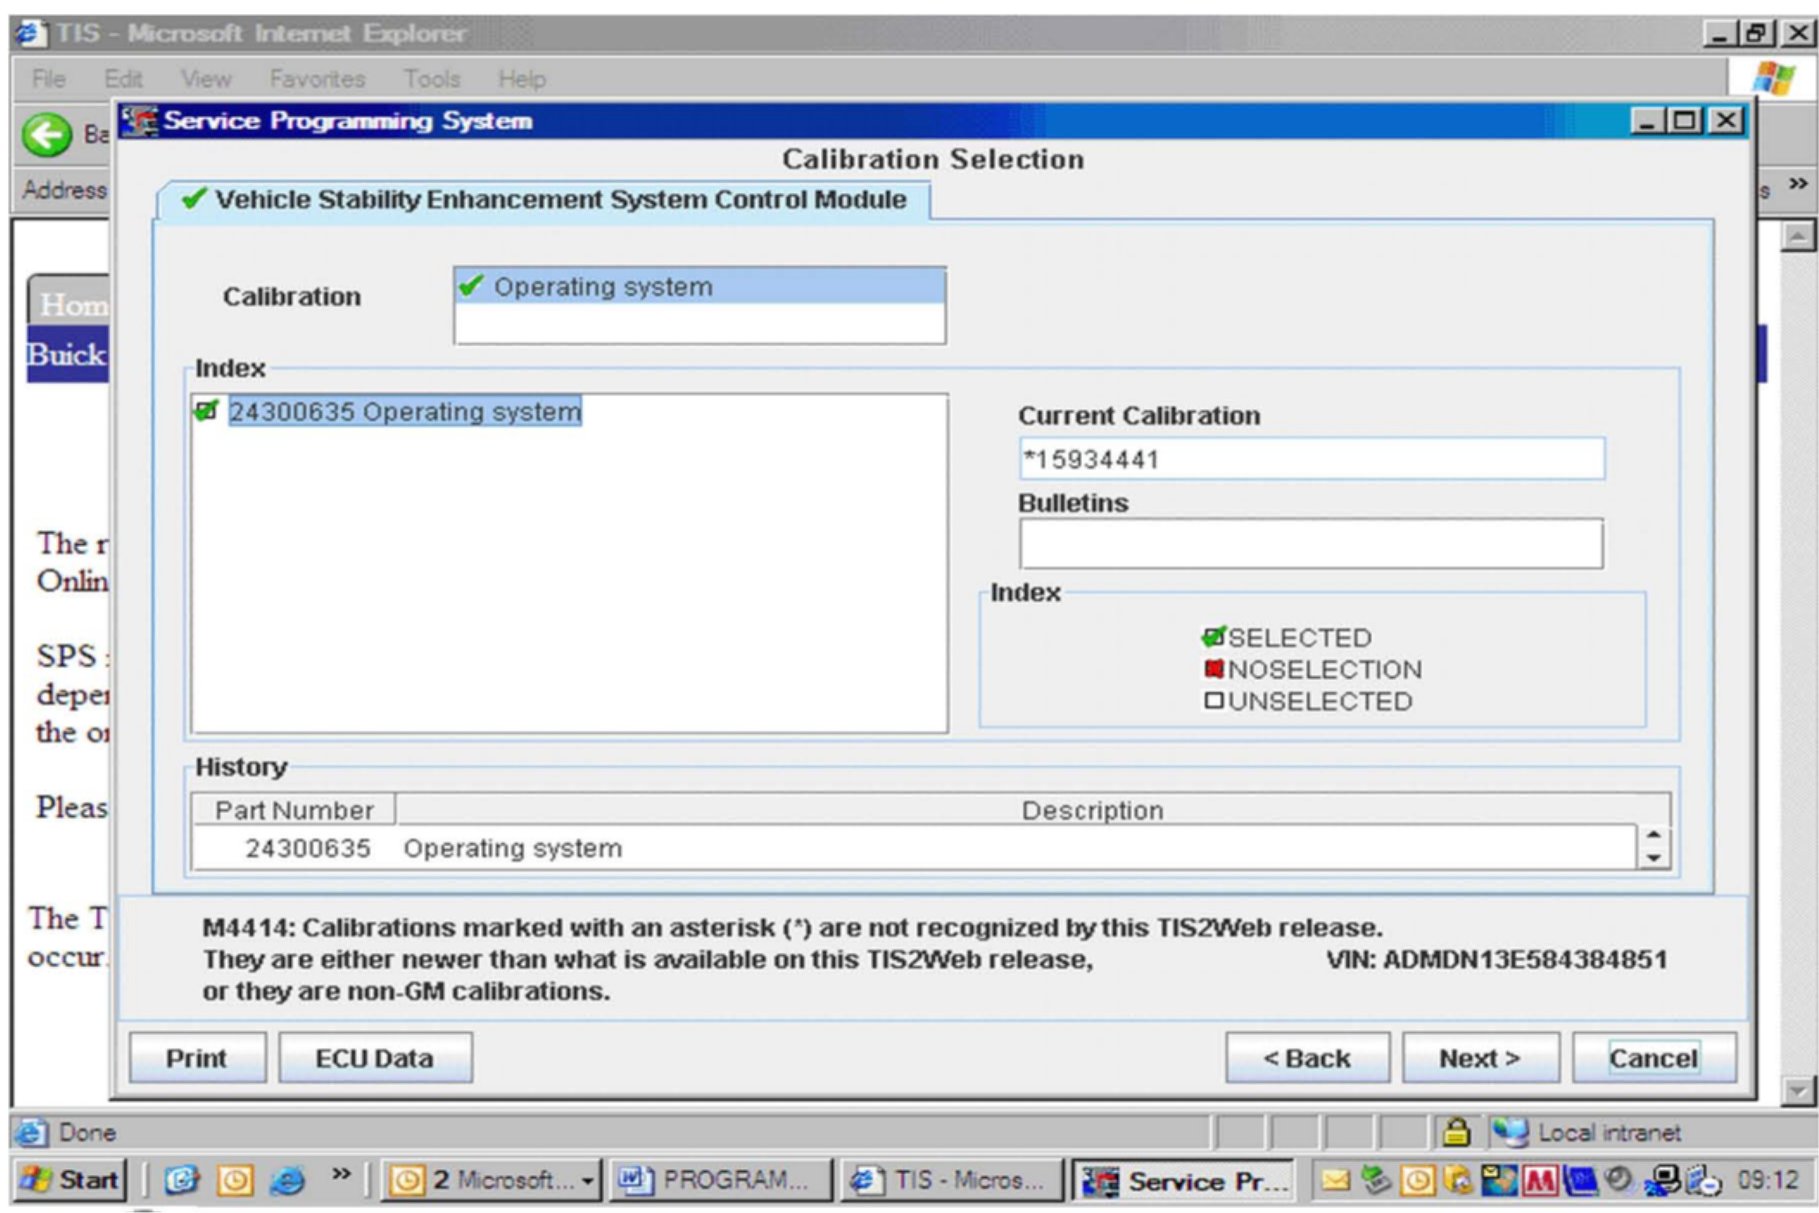Open the Favorites menu
Viewport: 1819px width, 1213px height.
coord(316,79)
